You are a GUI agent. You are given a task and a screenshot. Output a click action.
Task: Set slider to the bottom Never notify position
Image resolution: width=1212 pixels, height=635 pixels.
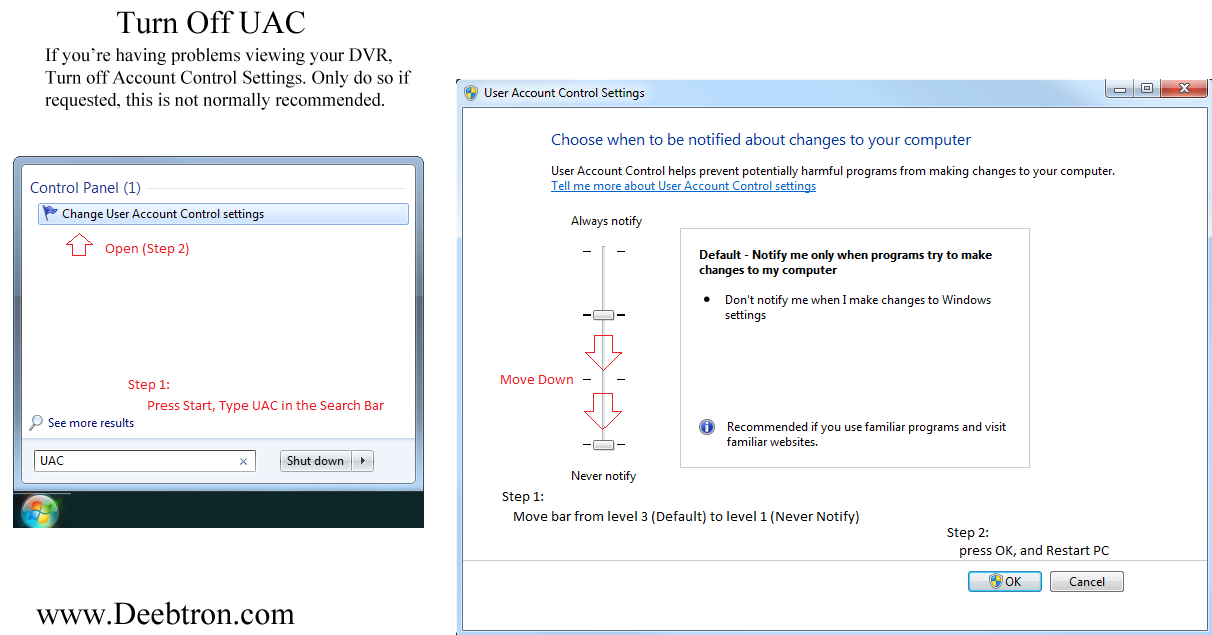click(603, 444)
